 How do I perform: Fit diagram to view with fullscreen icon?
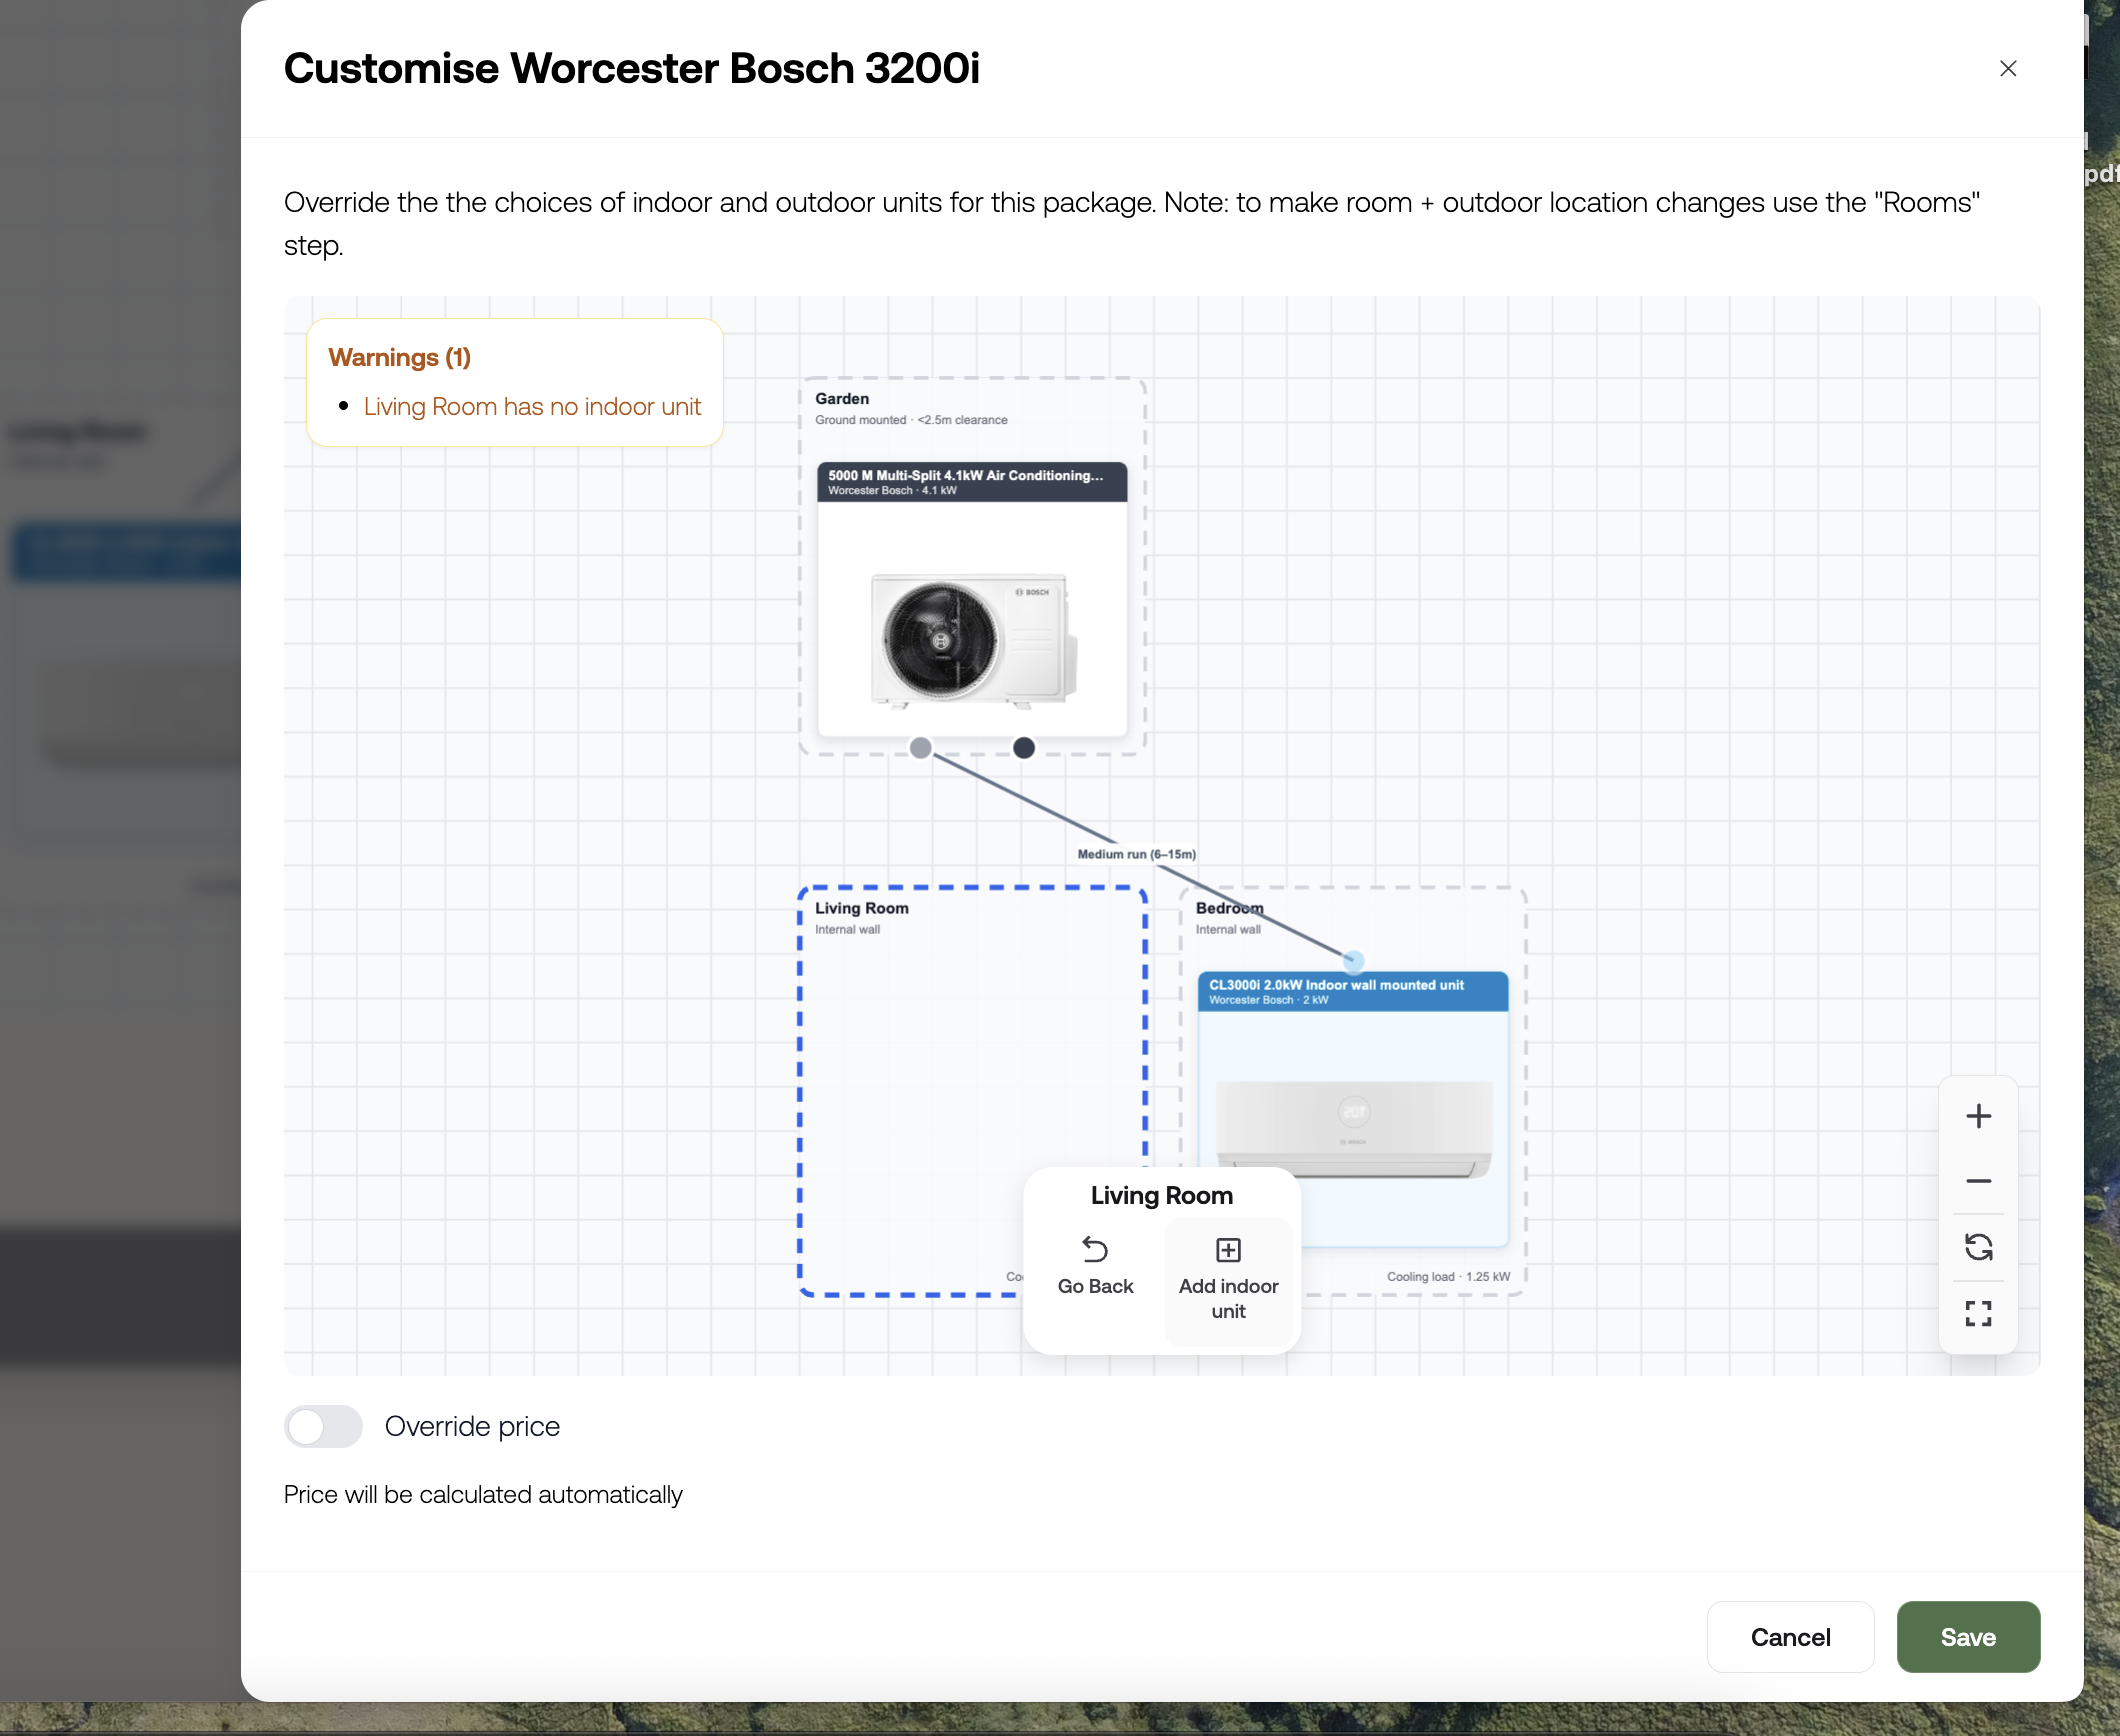click(1978, 1313)
